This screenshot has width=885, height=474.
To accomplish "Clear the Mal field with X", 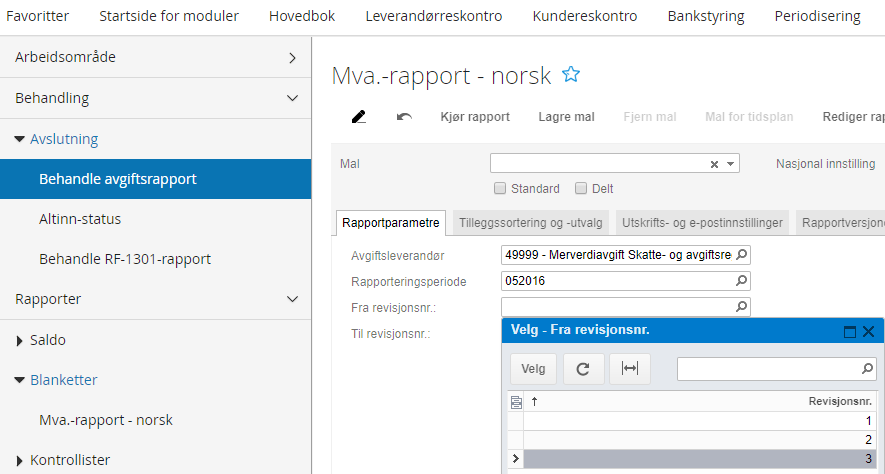I will pos(714,164).
